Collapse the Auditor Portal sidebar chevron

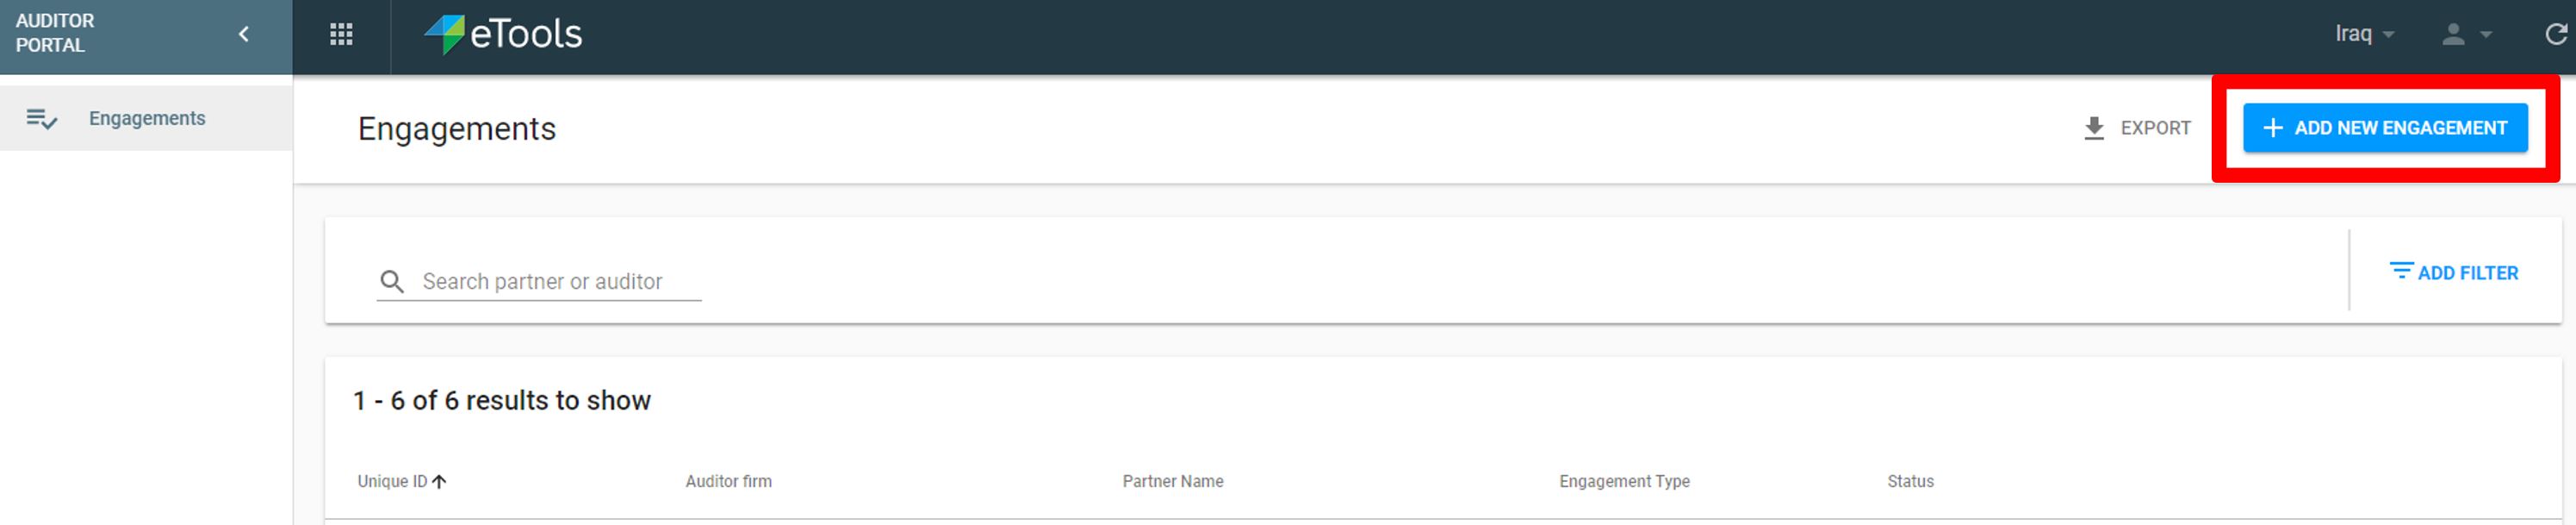click(243, 35)
